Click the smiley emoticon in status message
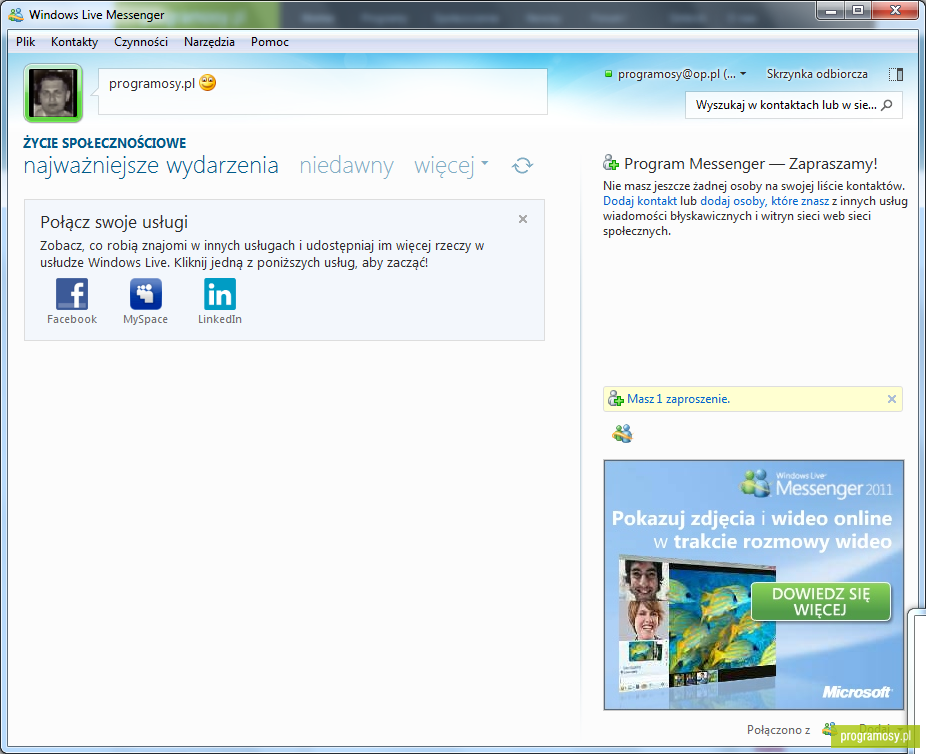926x754 pixels. point(207,83)
